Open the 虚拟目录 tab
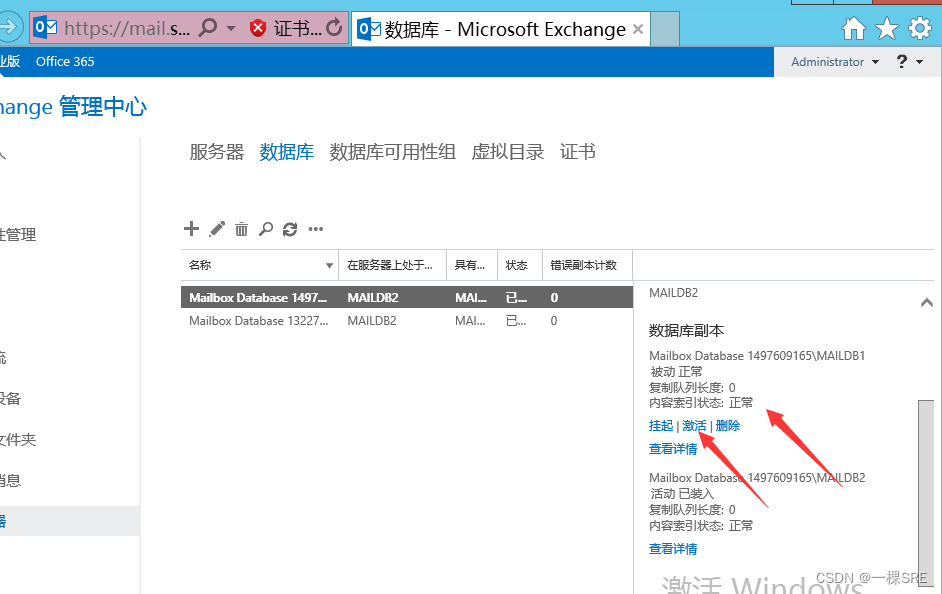Screen dimensions: 942x594 [x=508, y=152]
